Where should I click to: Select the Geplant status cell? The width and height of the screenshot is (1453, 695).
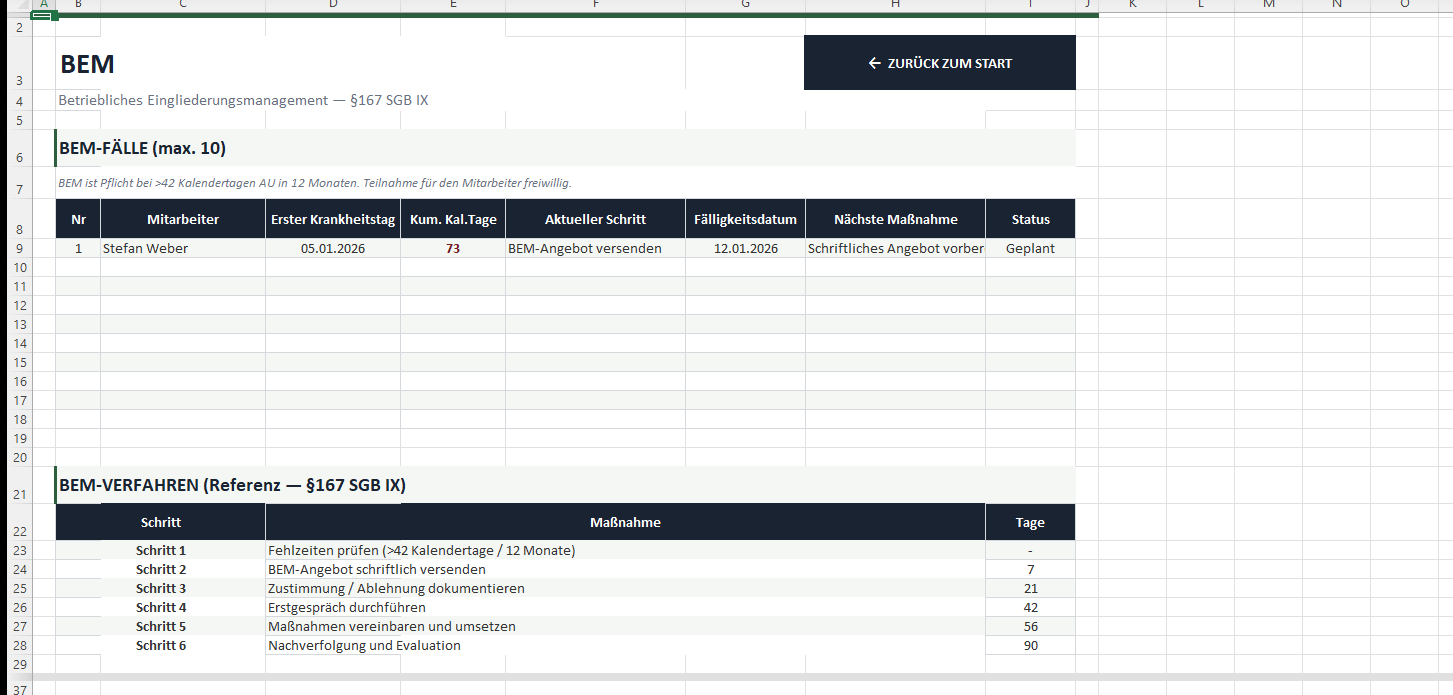[1030, 249]
